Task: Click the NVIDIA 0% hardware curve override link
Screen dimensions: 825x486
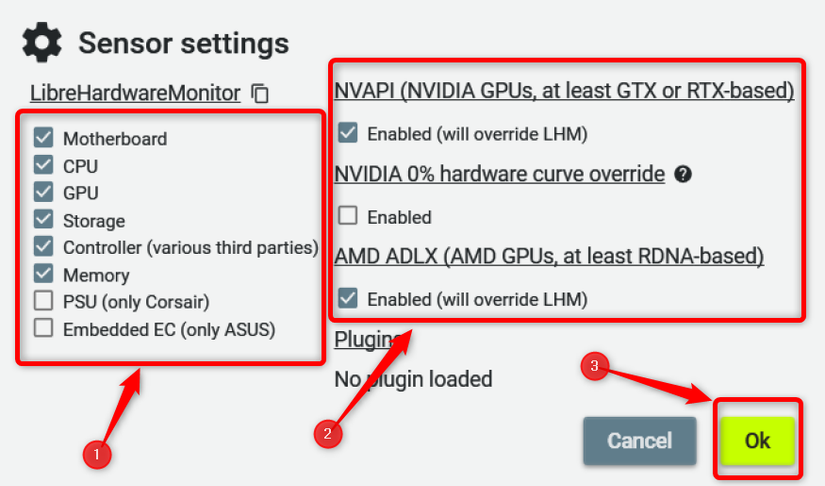Action: tap(499, 174)
